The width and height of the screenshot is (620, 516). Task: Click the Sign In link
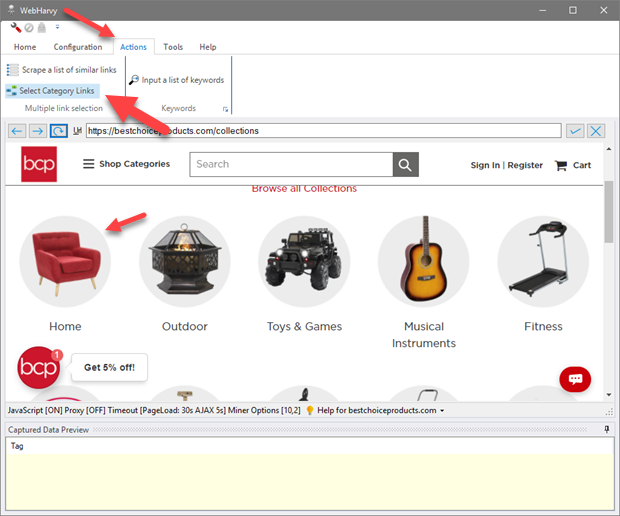pos(485,165)
